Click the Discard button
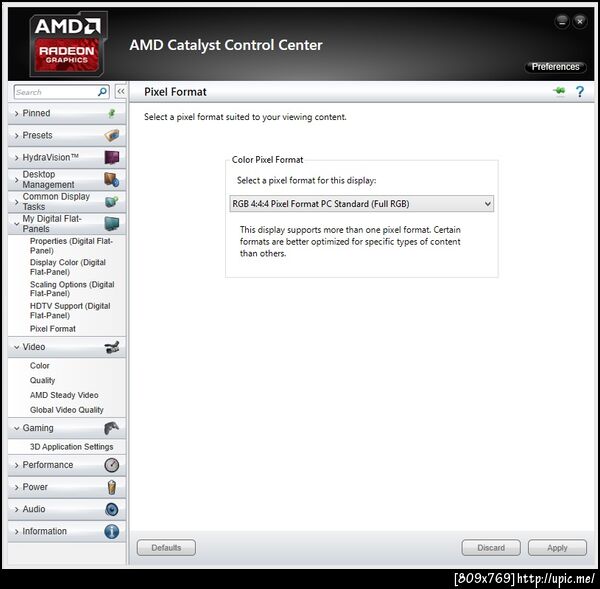The image size is (600, 589). coord(491,548)
